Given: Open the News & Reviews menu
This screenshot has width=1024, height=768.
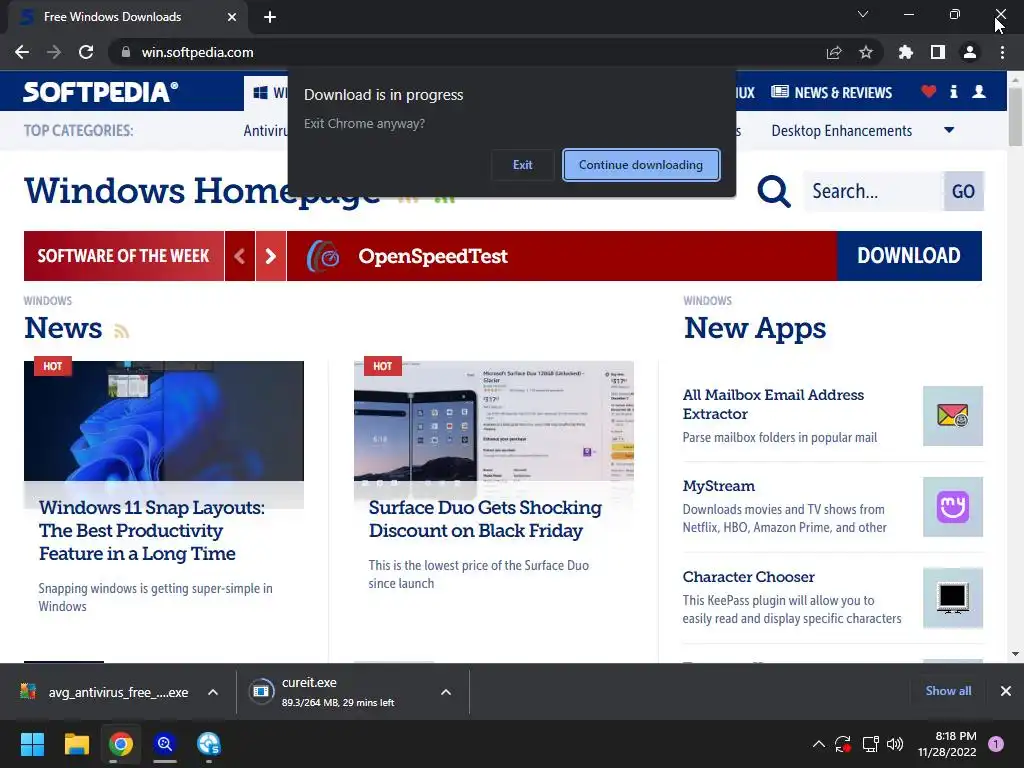Looking at the screenshot, I should 831,93.
